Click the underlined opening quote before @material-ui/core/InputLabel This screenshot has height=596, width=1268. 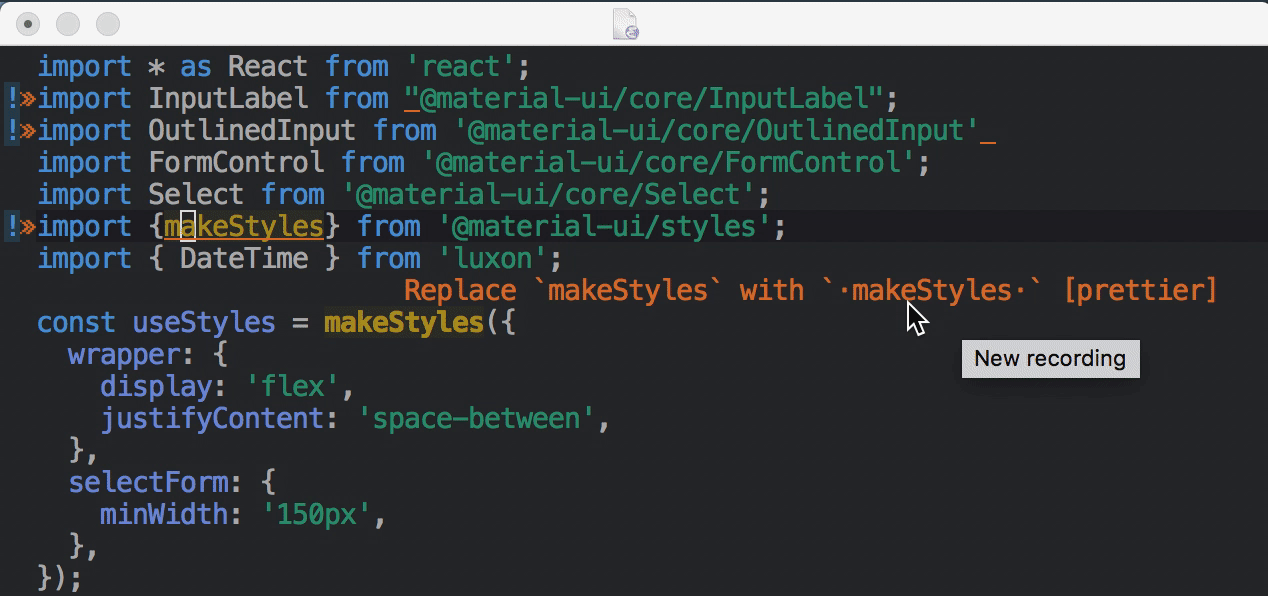point(412,99)
